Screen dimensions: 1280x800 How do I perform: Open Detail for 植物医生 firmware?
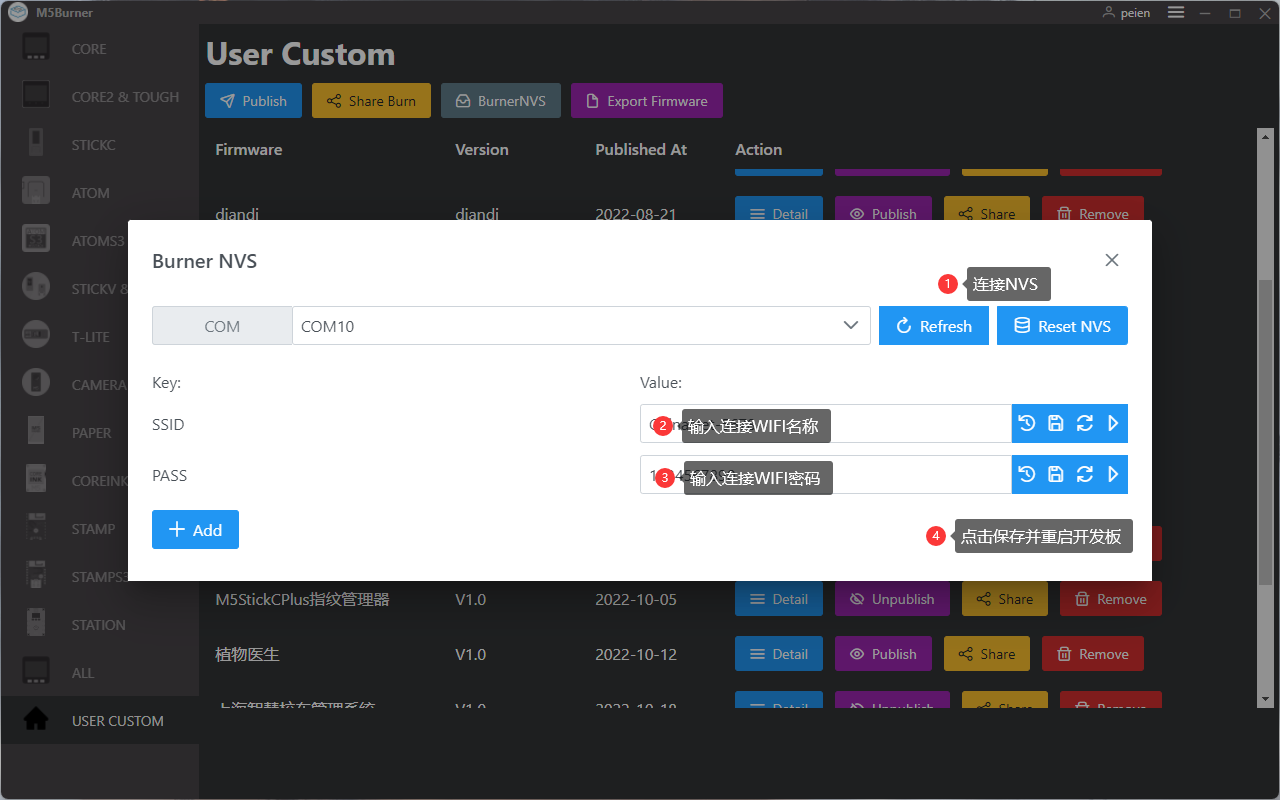pos(779,654)
